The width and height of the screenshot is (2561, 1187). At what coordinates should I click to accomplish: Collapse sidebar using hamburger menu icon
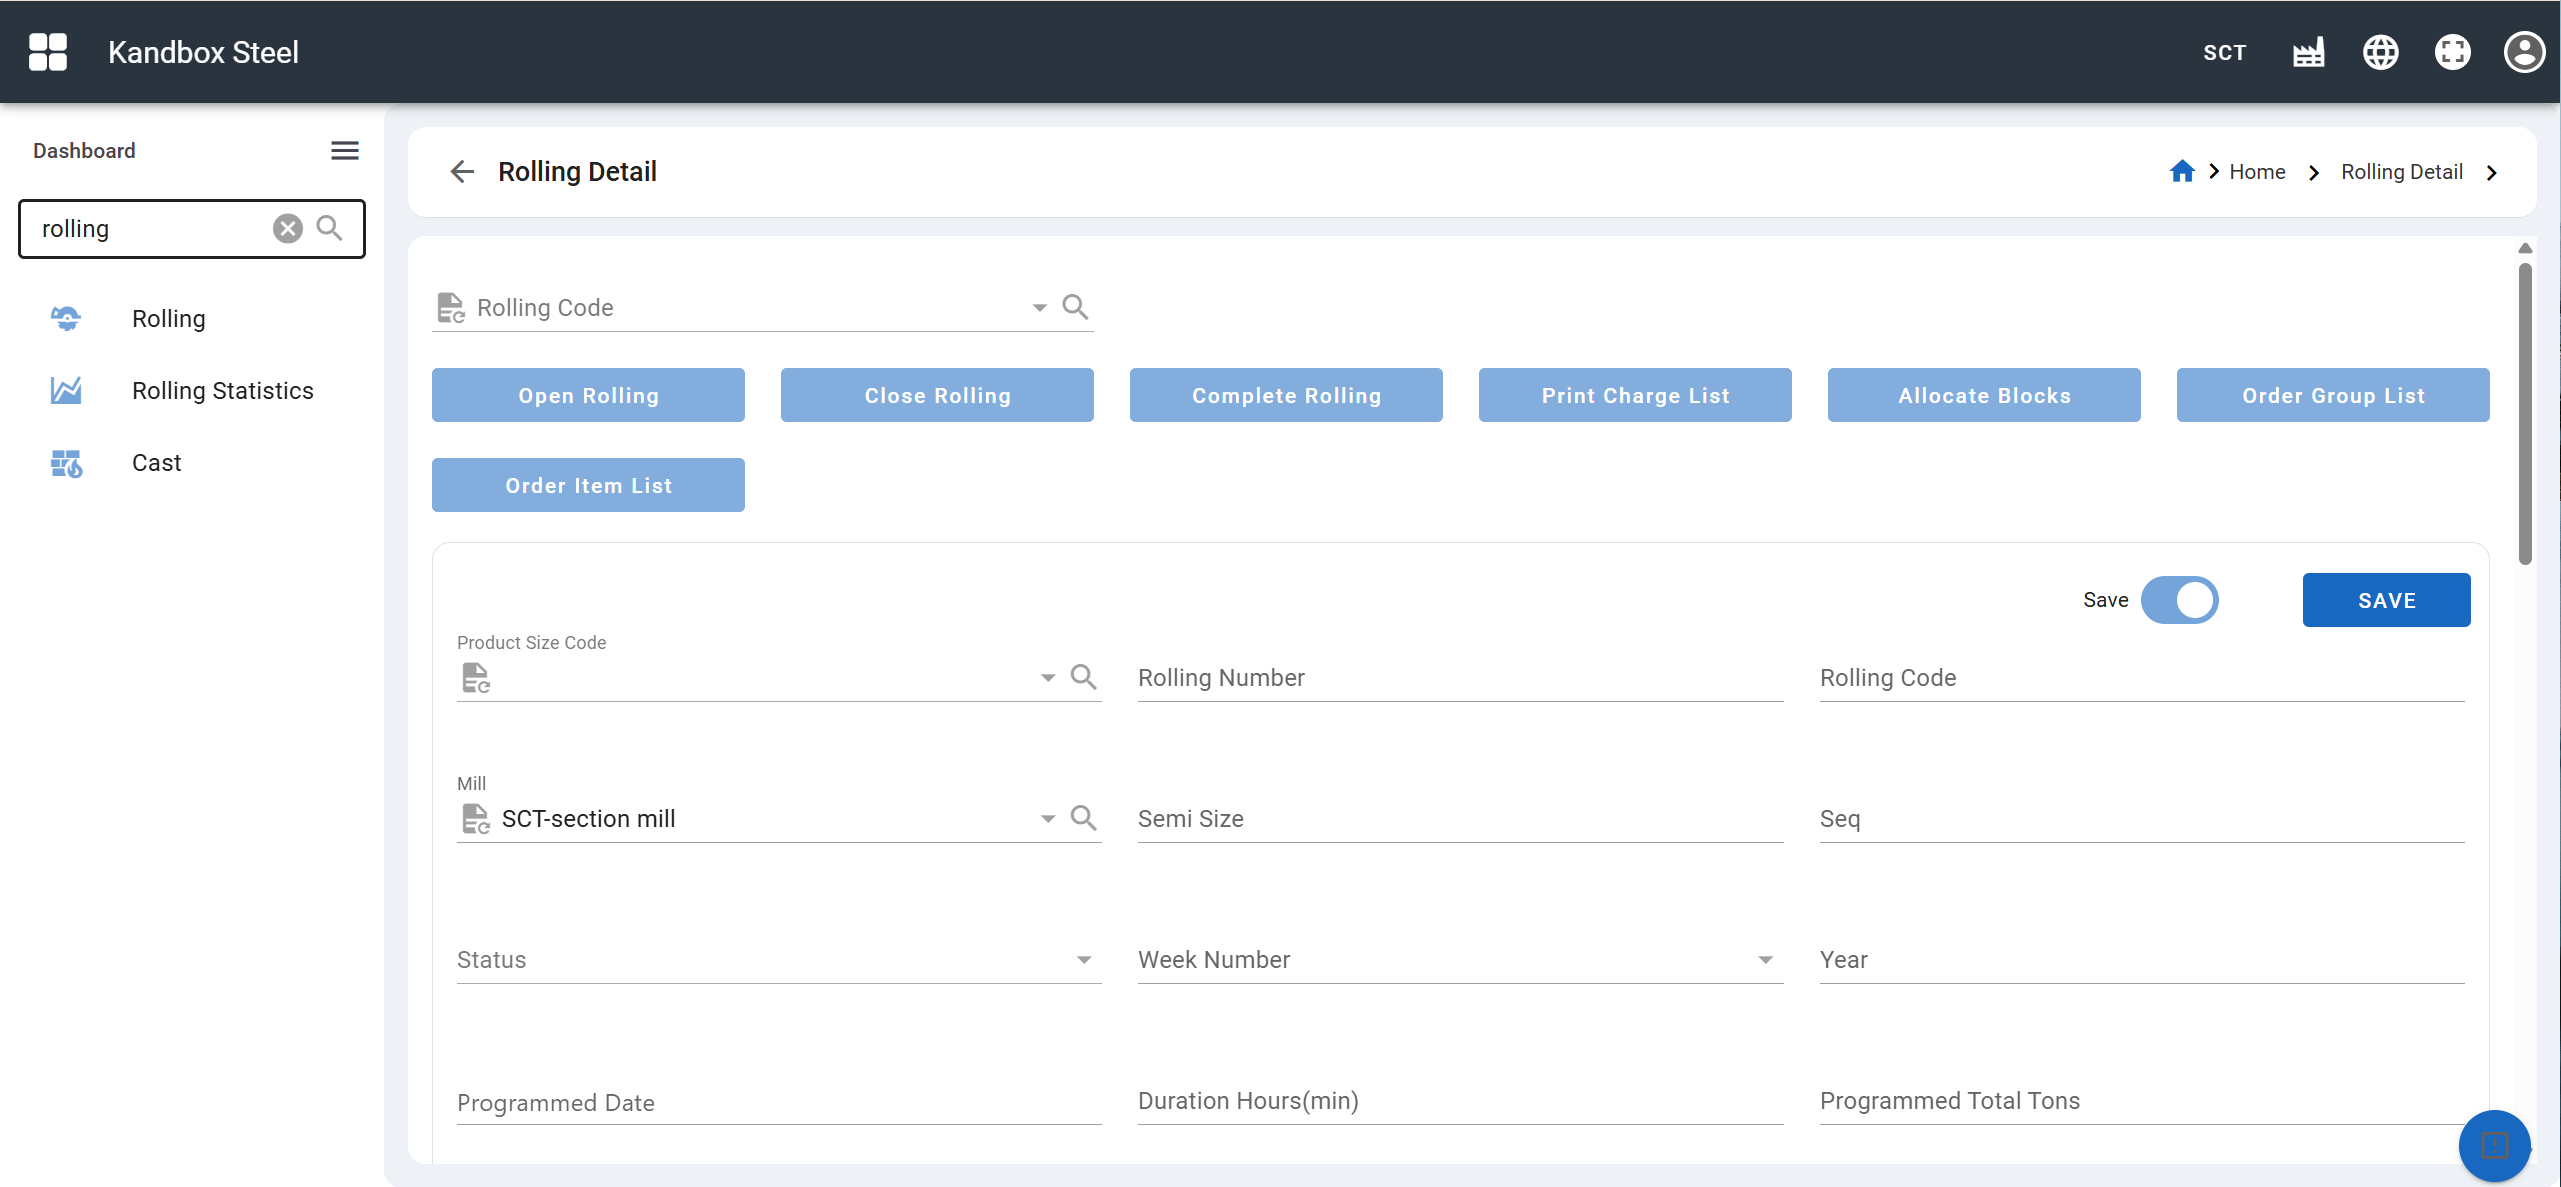tap(345, 151)
